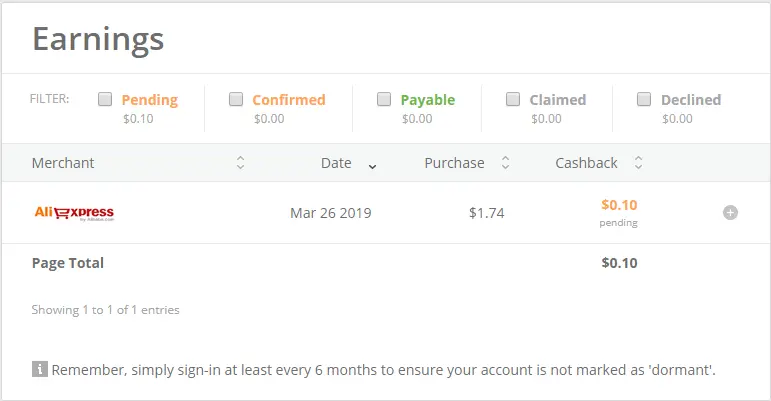Sort by Cashback using the arrows icon

point(638,163)
